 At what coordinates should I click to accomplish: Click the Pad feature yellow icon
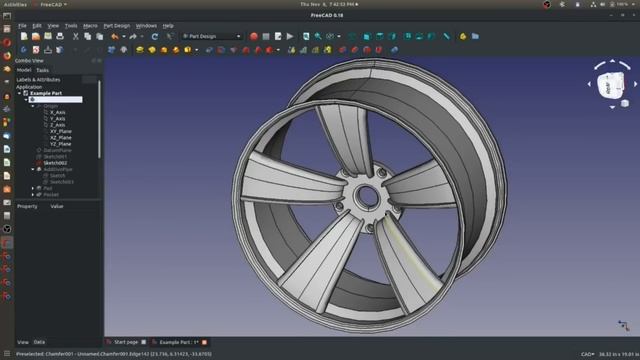[x=140, y=50]
